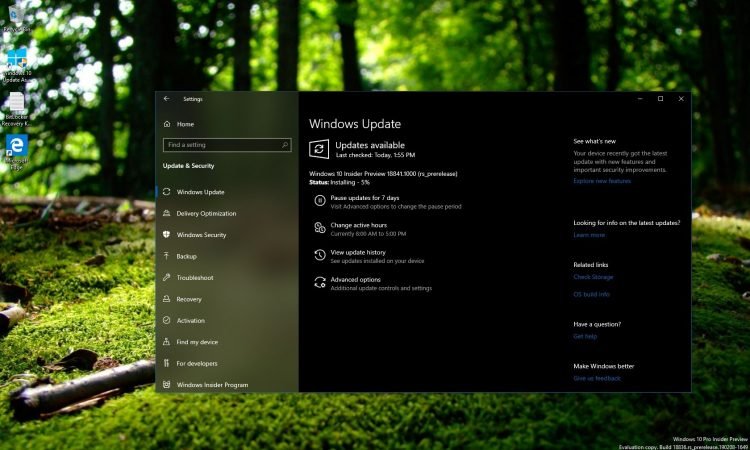Image resolution: width=750 pixels, height=450 pixels.
Task: Open the Check Storage link
Action: click(x=593, y=277)
